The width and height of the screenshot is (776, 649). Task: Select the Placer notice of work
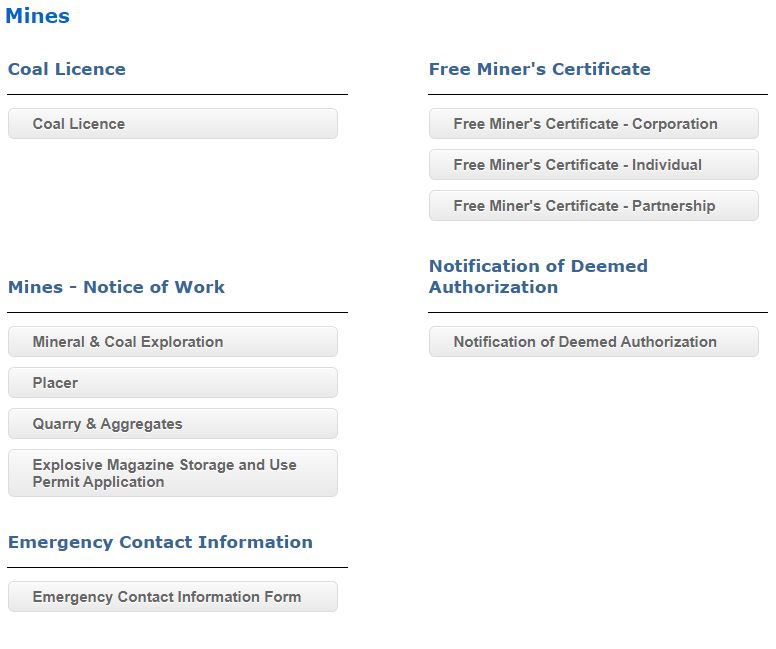tap(173, 383)
